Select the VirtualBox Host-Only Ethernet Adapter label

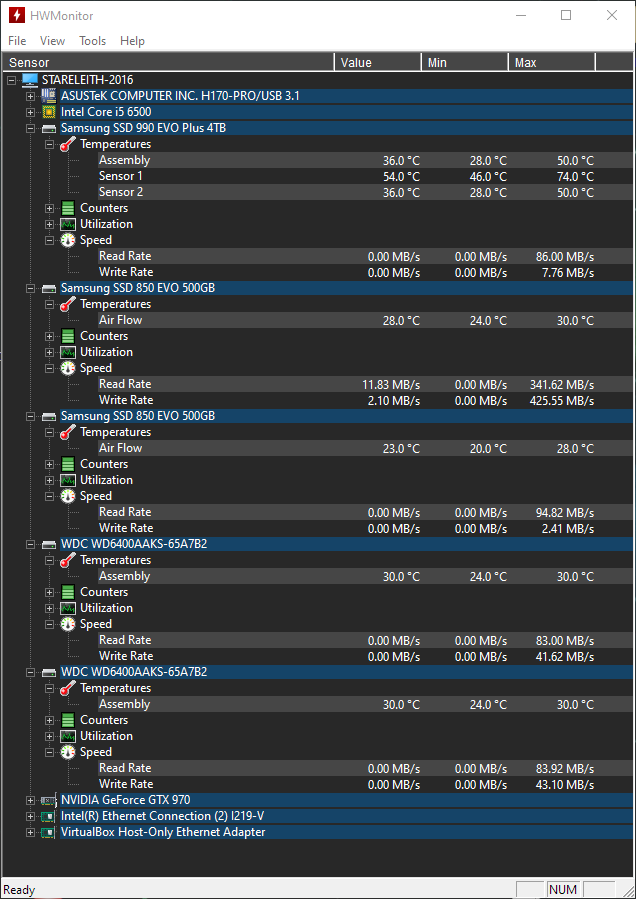(x=163, y=832)
